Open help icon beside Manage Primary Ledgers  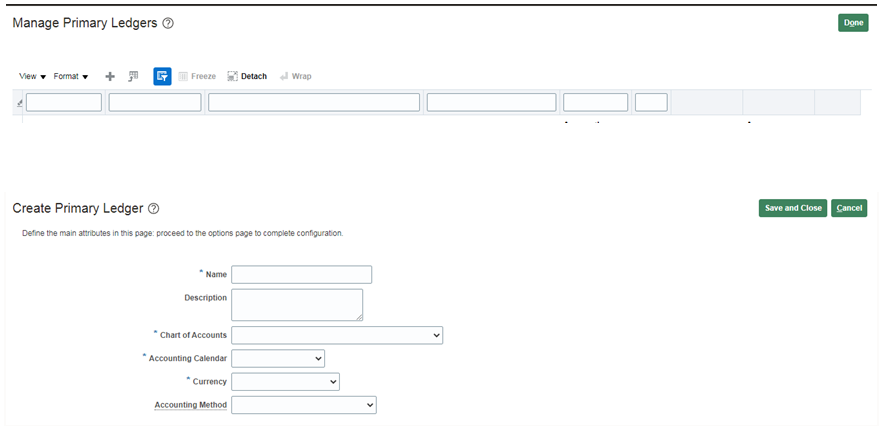tap(168, 23)
